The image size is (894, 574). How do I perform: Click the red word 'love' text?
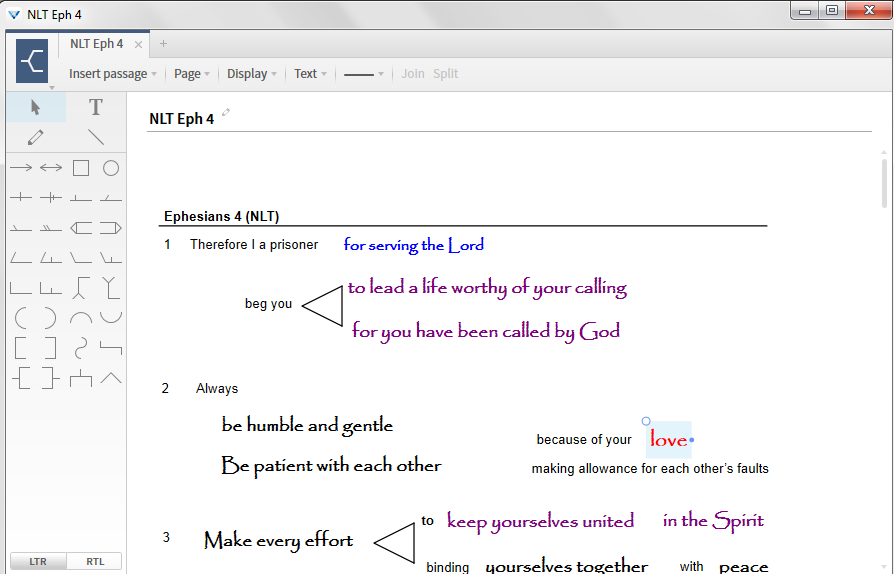668,440
